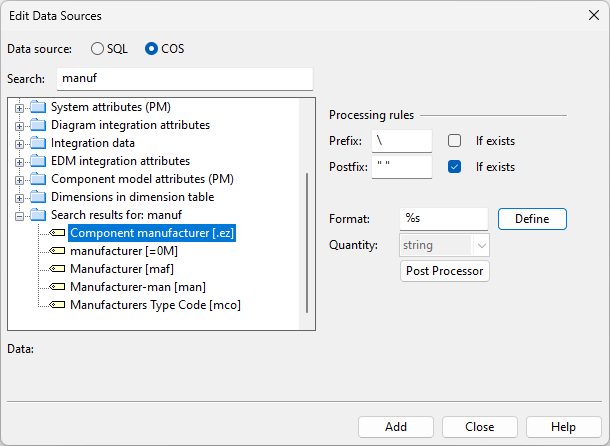
Task: Click the Dimensions in dimension table folder icon
Action: click(38, 197)
